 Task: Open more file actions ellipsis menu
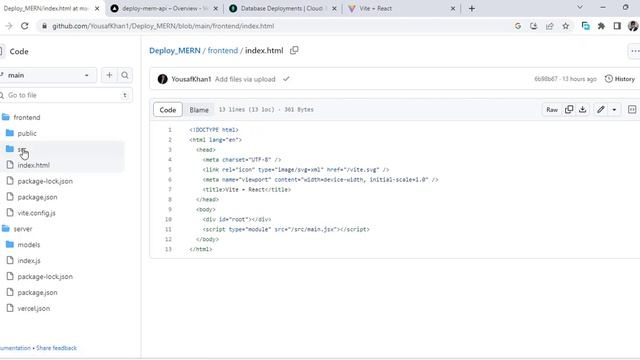point(635,51)
